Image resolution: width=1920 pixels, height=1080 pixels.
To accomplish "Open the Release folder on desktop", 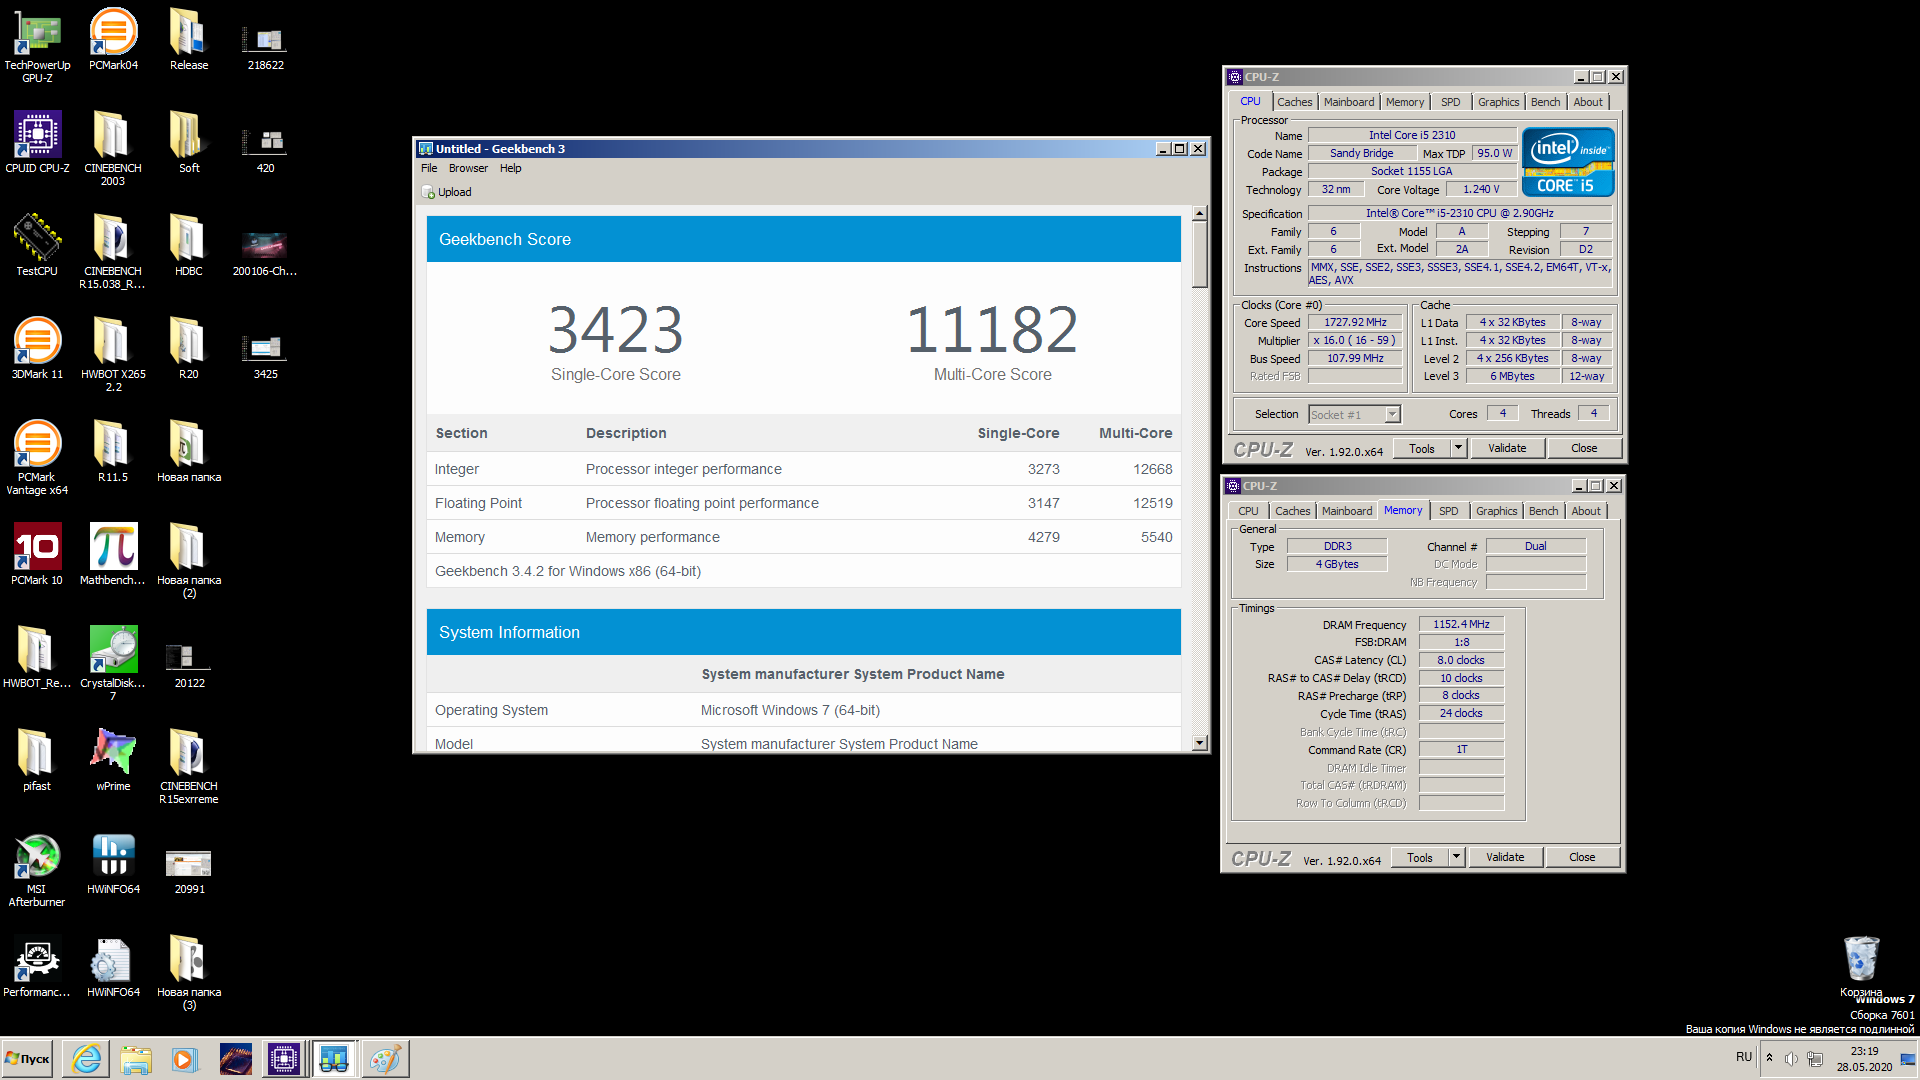I will pyautogui.click(x=189, y=39).
